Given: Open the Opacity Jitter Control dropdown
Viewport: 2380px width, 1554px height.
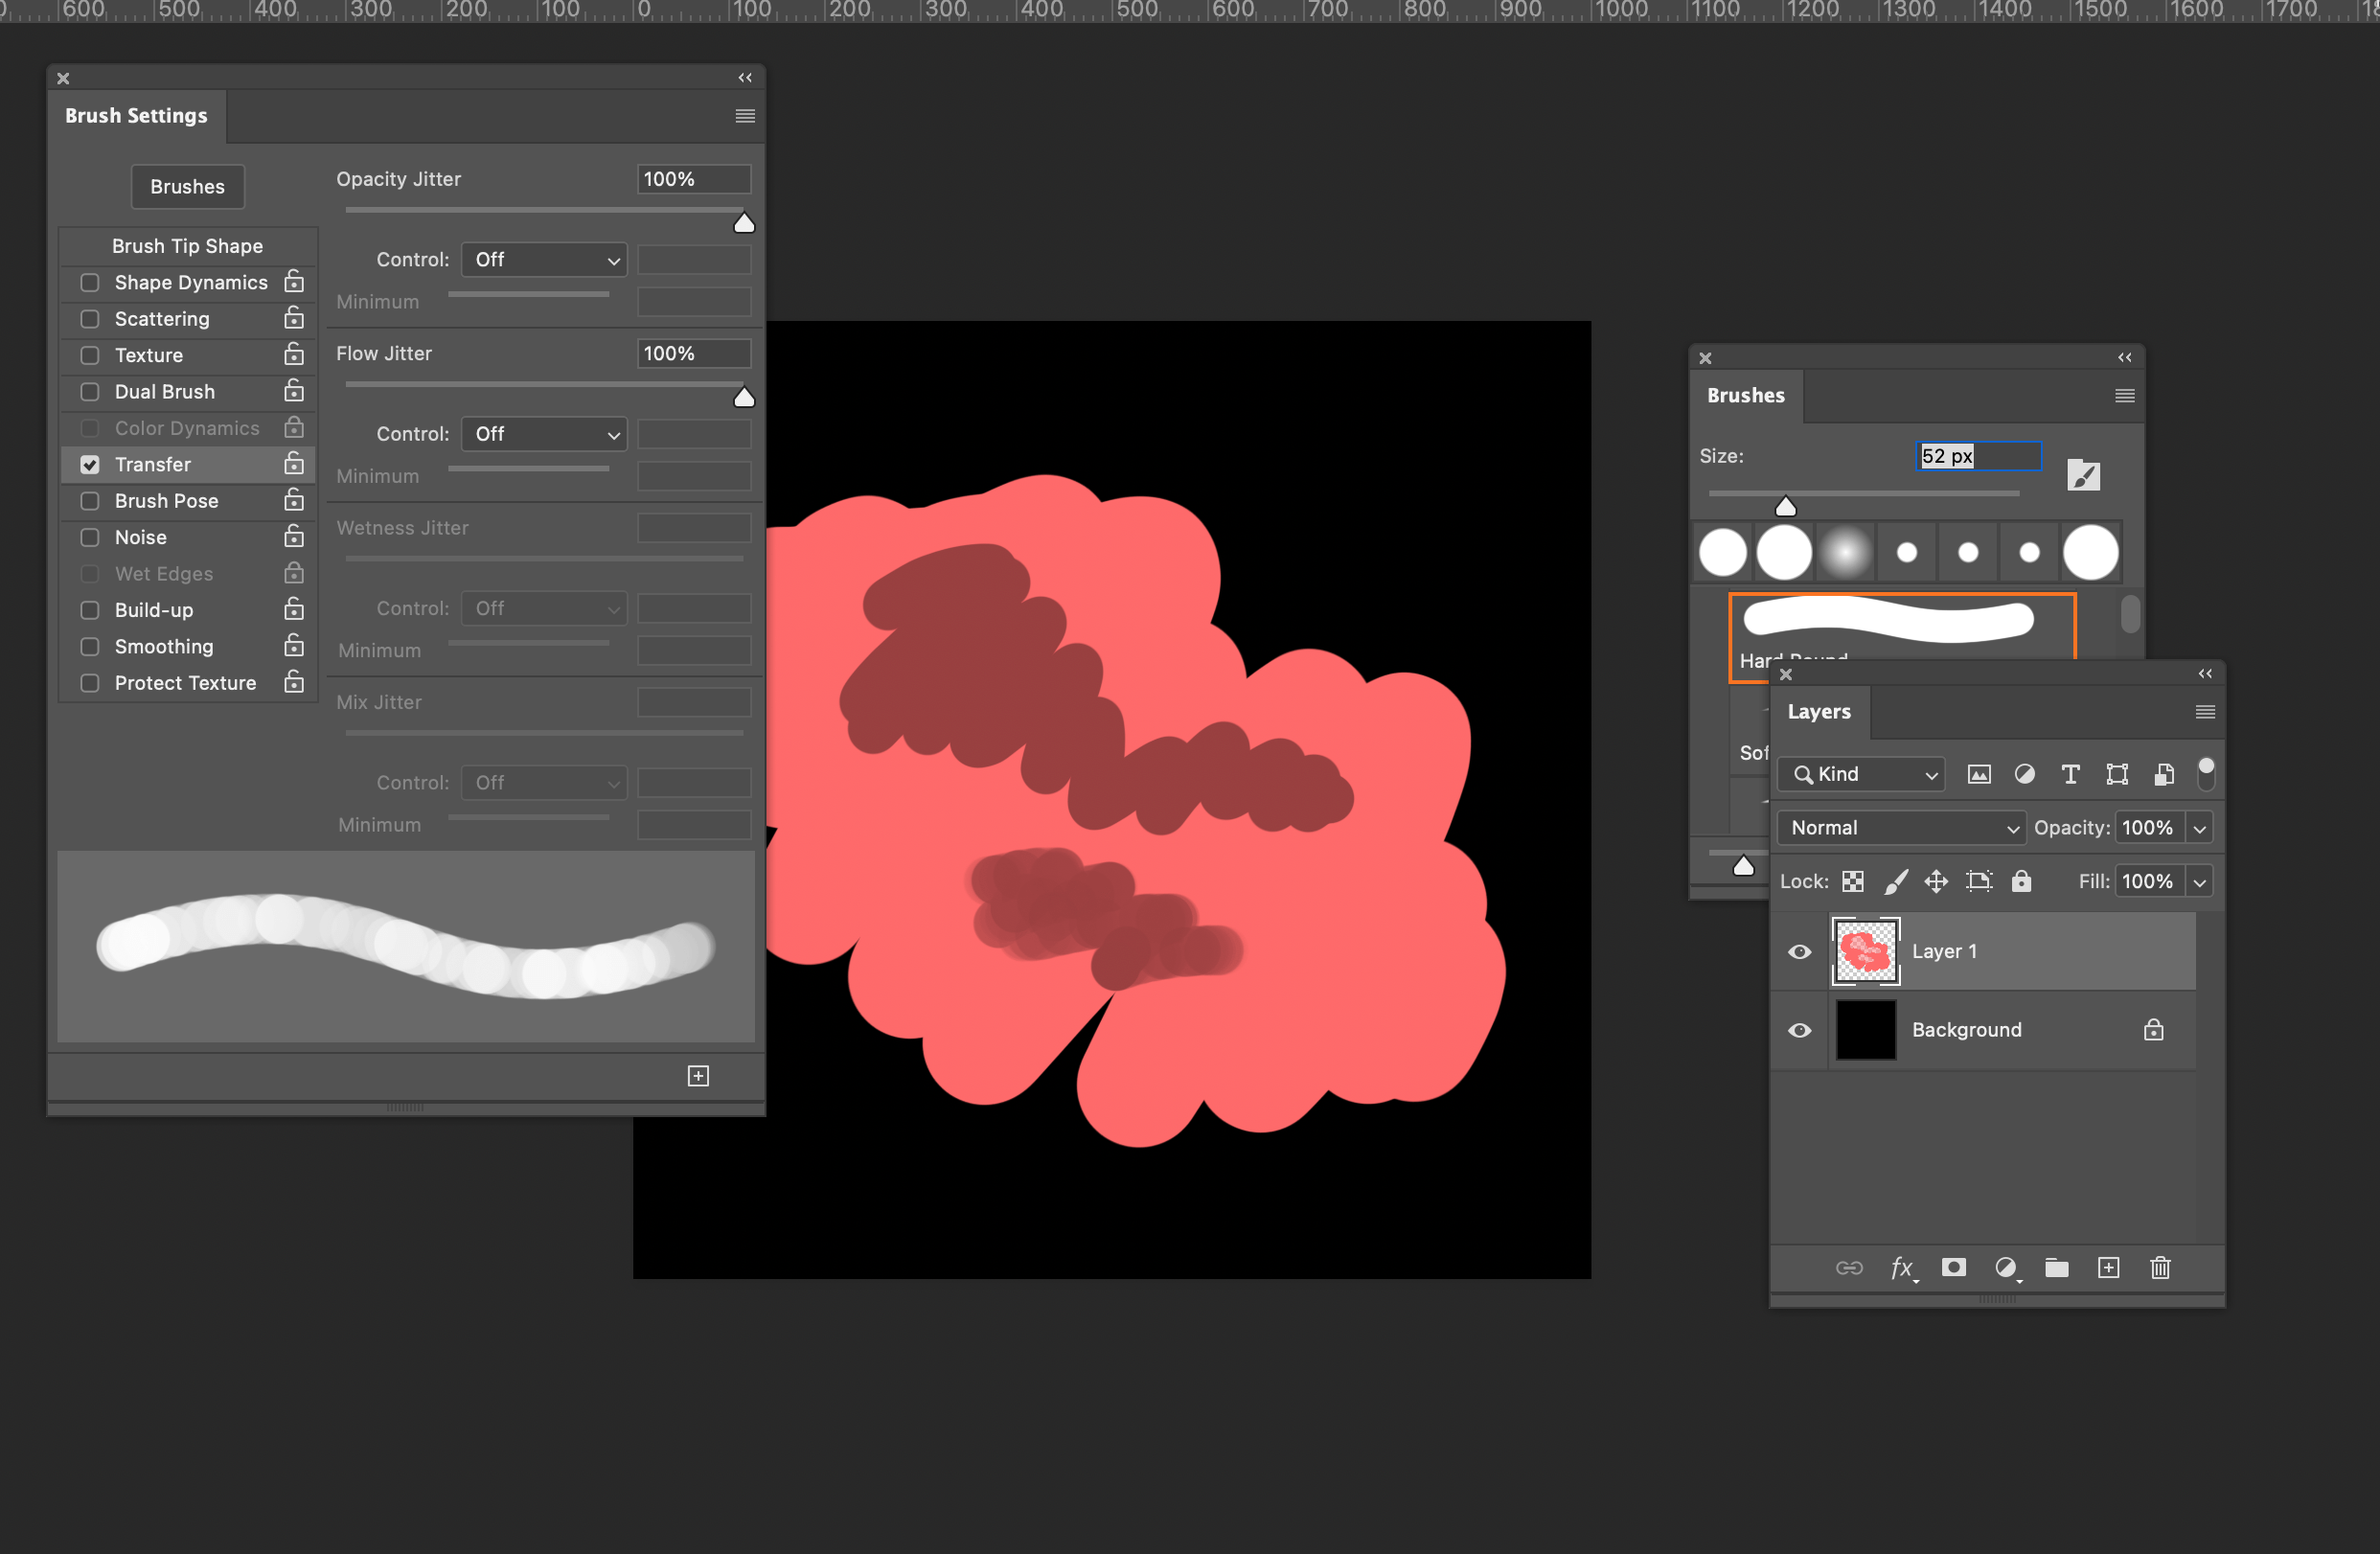Looking at the screenshot, I should pyautogui.click(x=543, y=259).
